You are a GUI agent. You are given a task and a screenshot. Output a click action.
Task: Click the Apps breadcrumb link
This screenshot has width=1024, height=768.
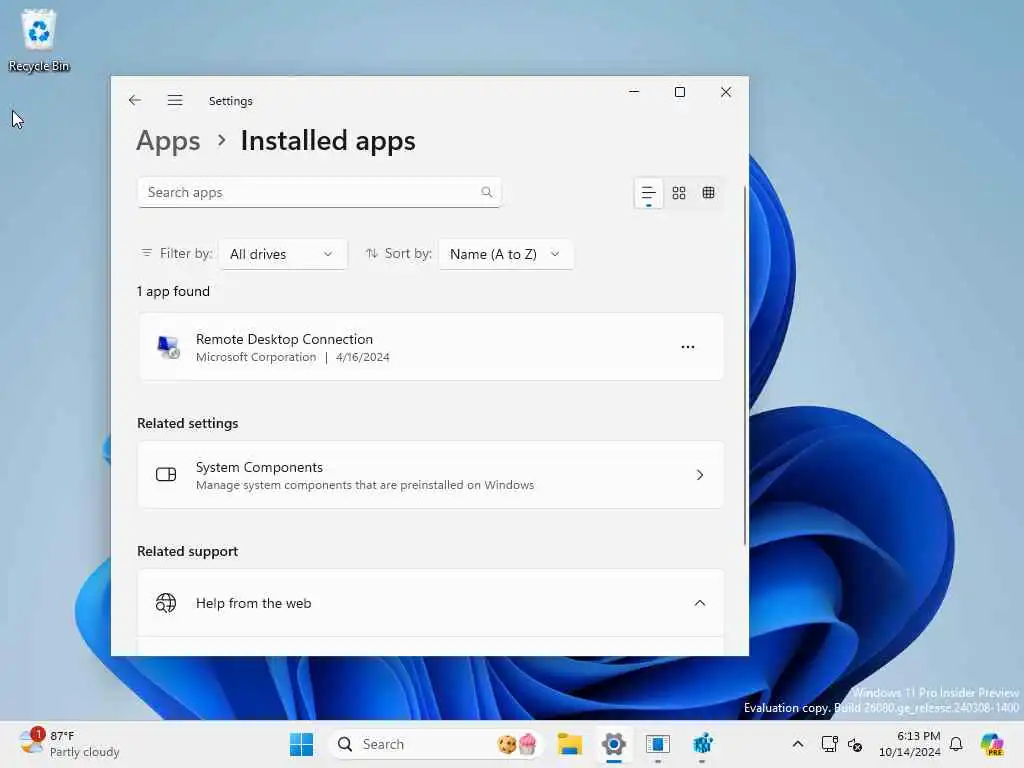point(168,141)
